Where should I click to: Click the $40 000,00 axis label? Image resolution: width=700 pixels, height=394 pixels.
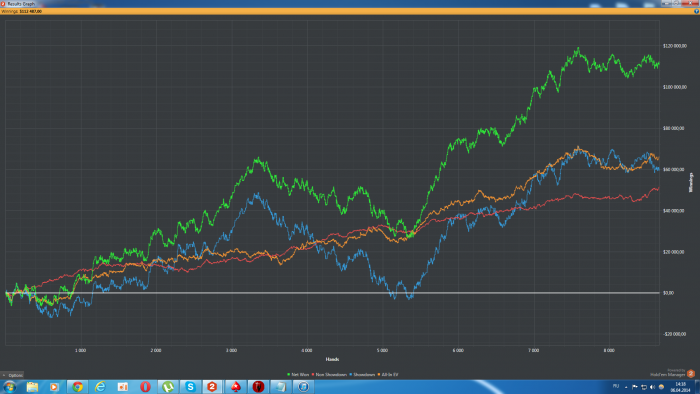click(673, 211)
